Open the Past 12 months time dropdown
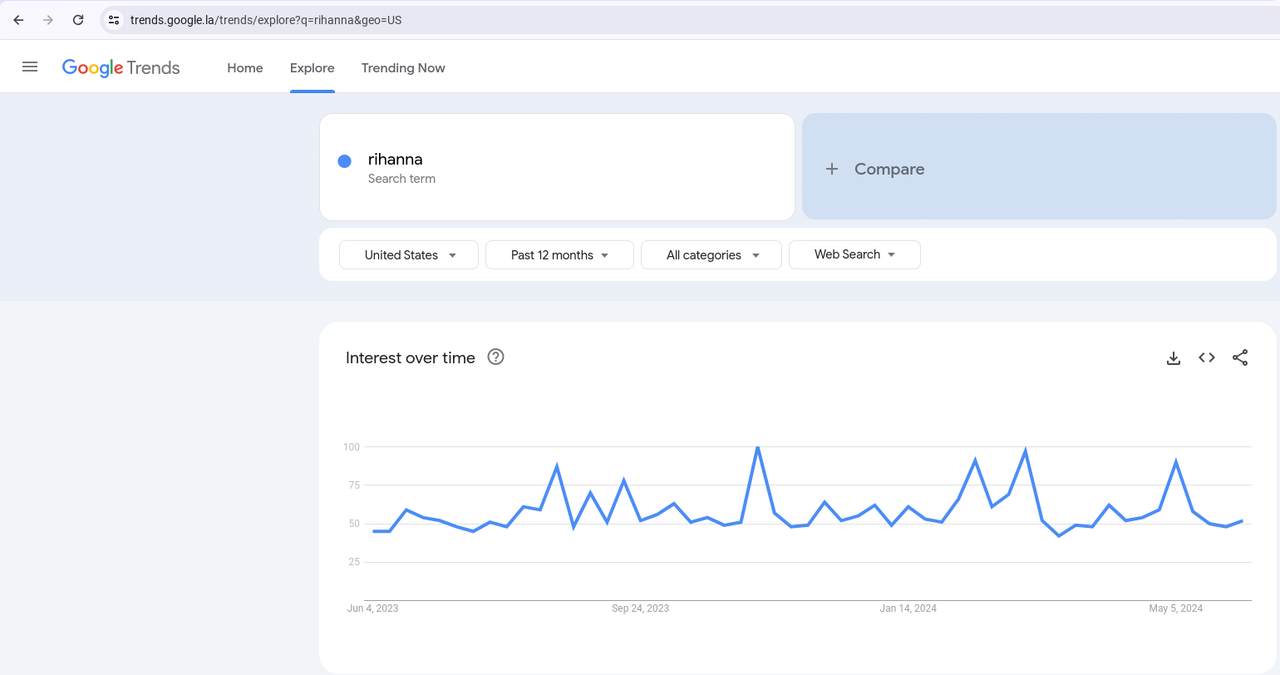 [559, 255]
